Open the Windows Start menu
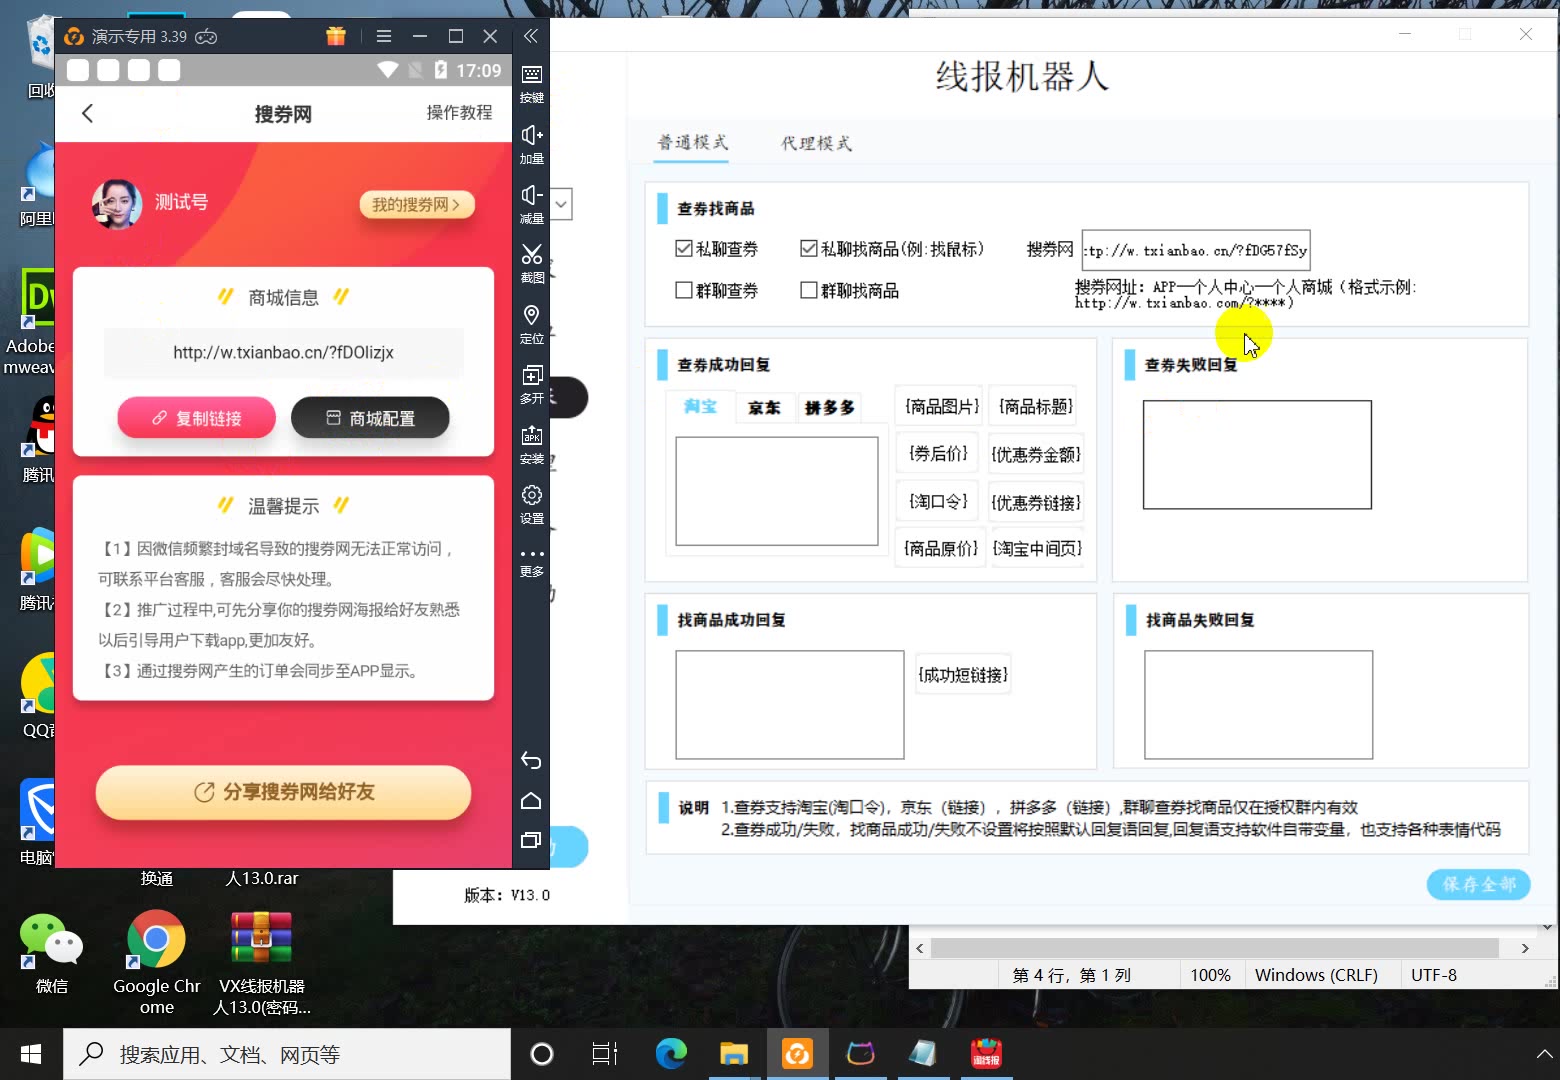This screenshot has height=1080, width=1560. pyautogui.click(x=31, y=1054)
